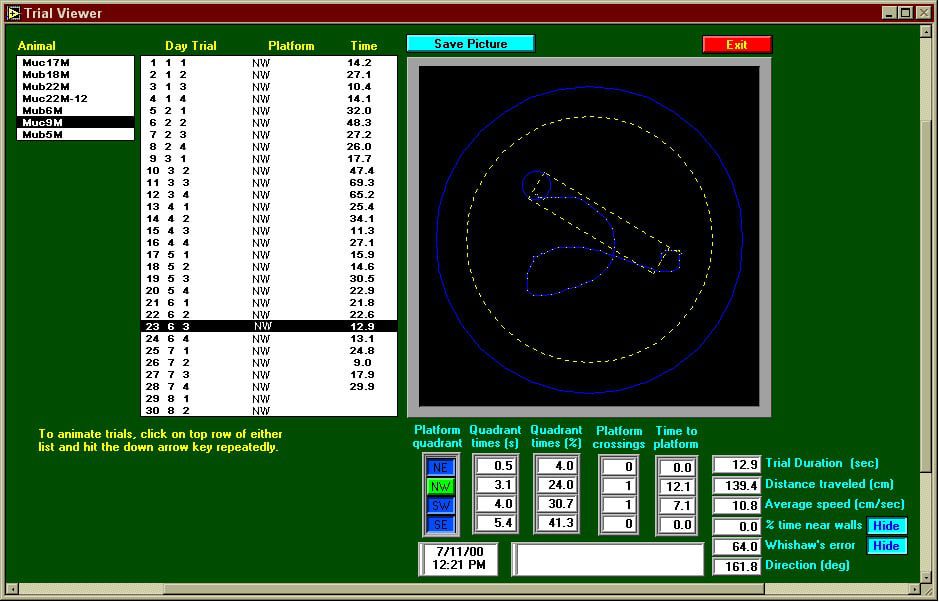Image resolution: width=939 pixels, height=602 pixels.
Task: Select animal Mub5M in the Animal list
Action: [44, 134]
